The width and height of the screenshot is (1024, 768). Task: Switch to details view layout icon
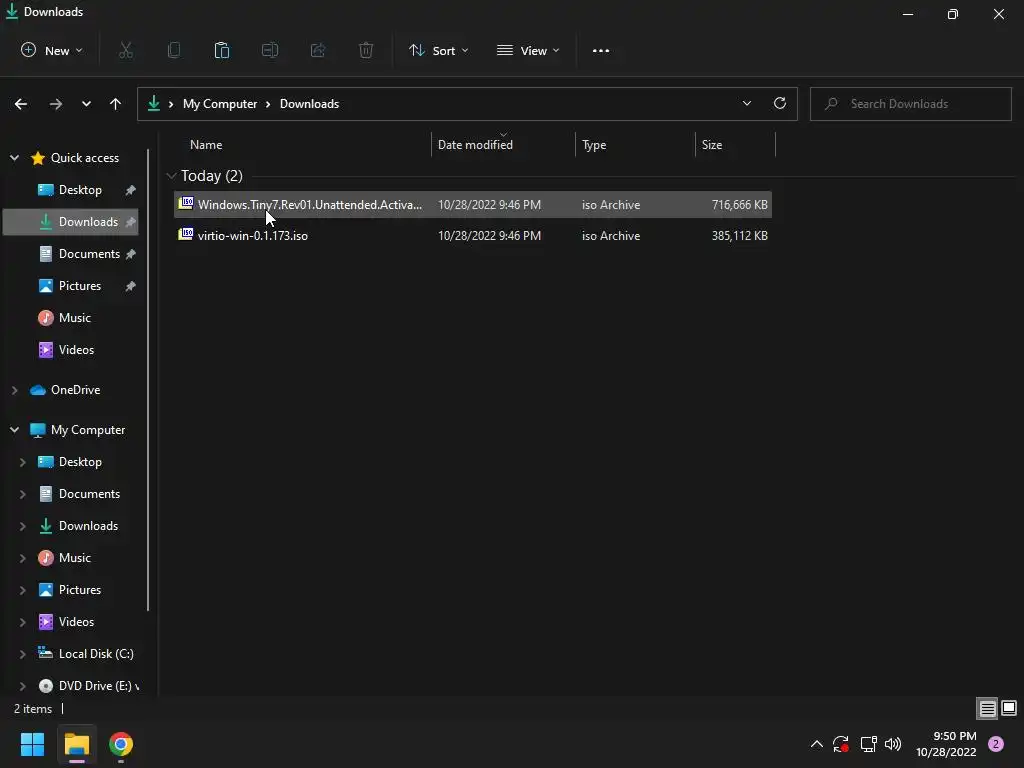tap(987, 708)
